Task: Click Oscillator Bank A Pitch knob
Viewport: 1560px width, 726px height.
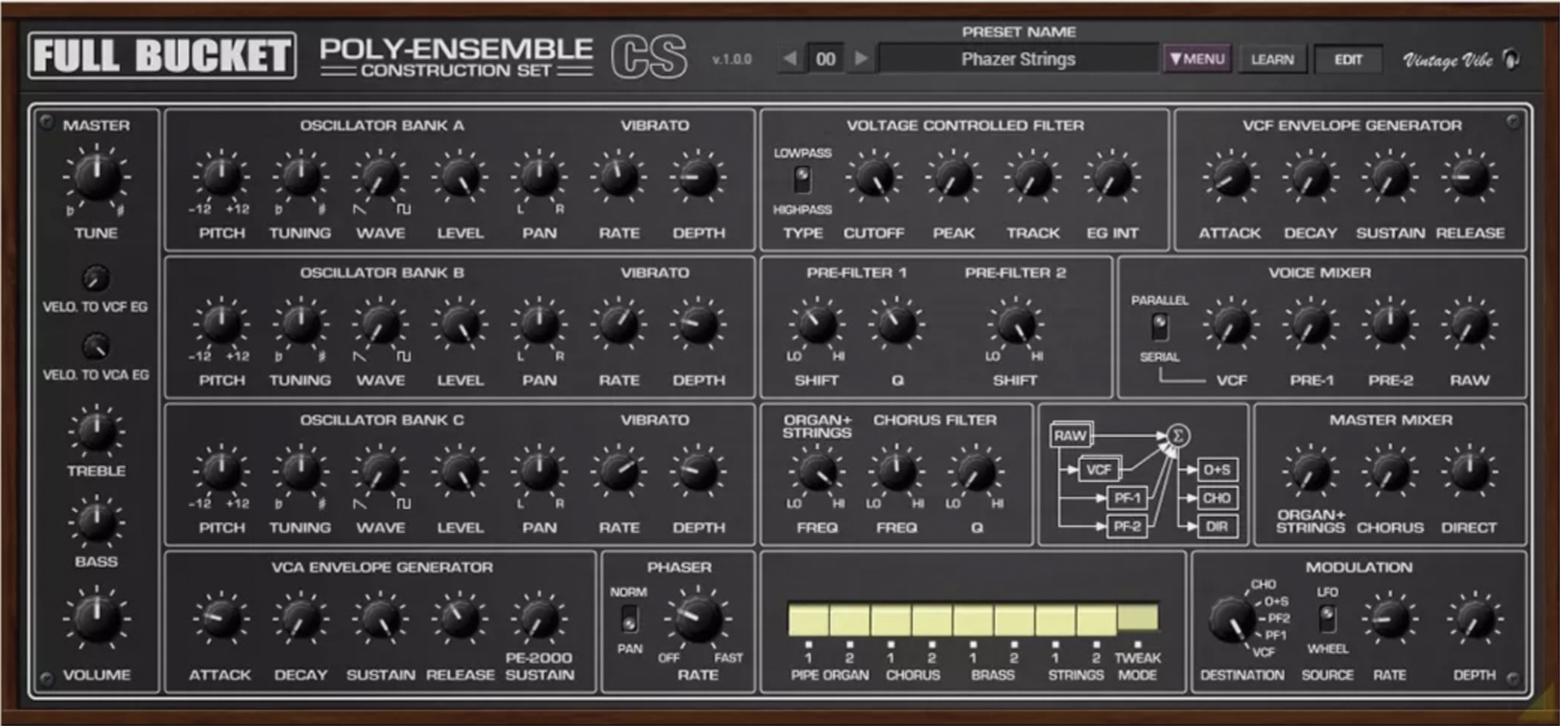Action: (221, 177)
